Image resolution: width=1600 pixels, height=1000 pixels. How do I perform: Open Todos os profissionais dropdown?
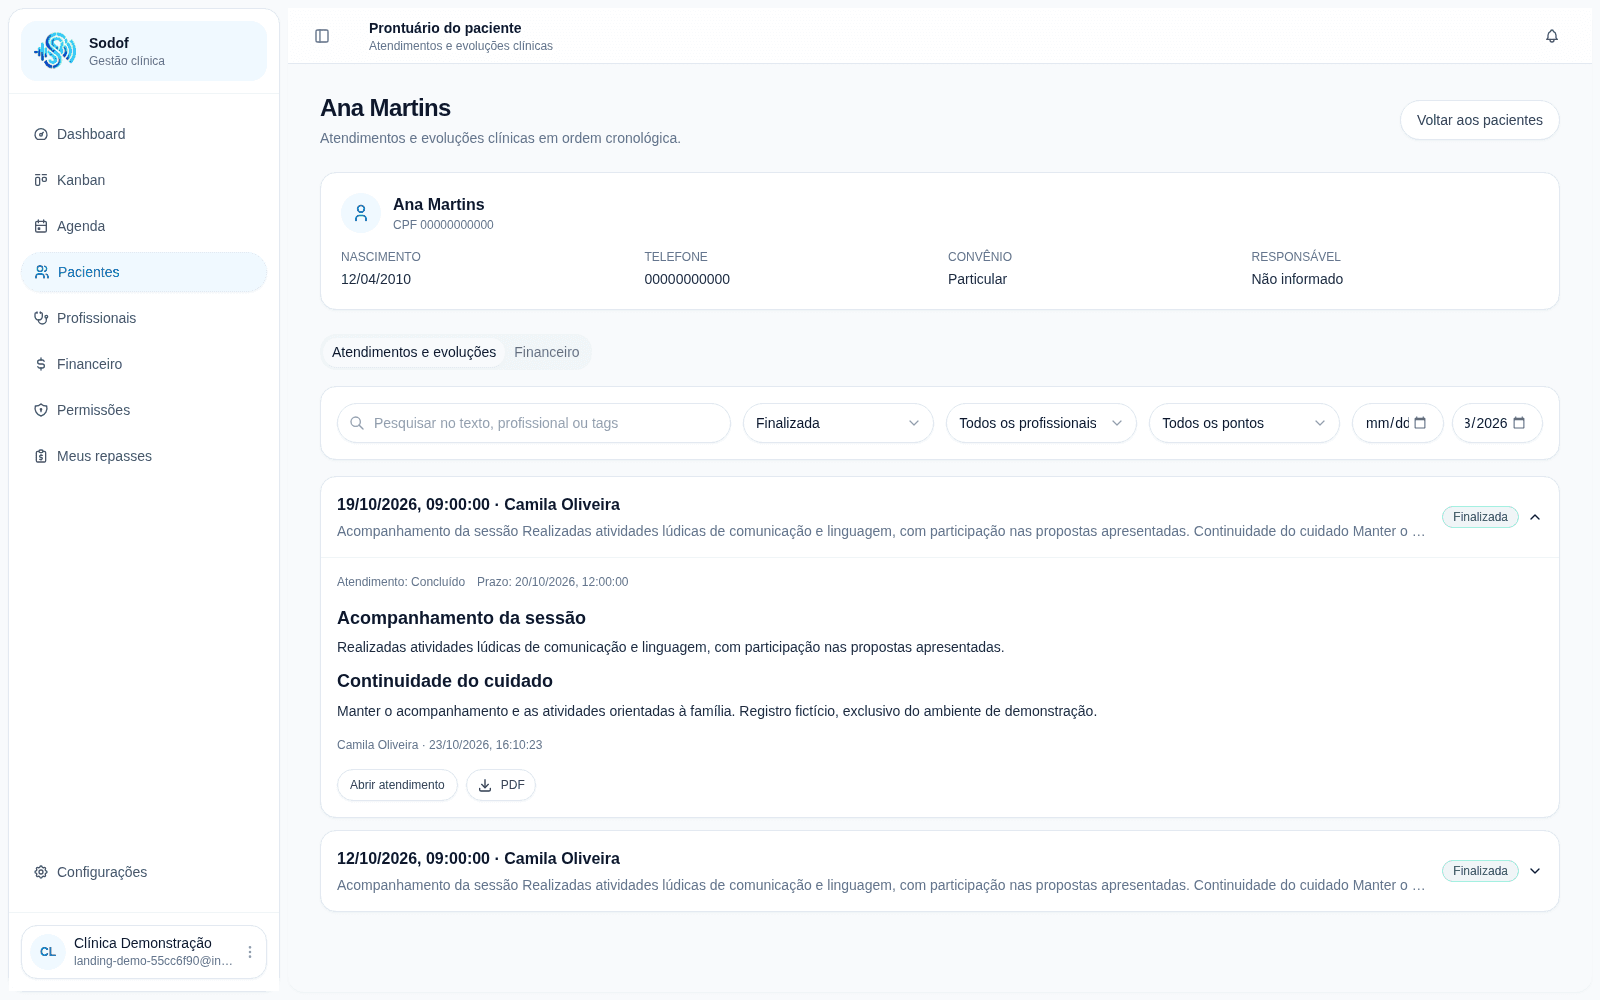pos(1041,423)
